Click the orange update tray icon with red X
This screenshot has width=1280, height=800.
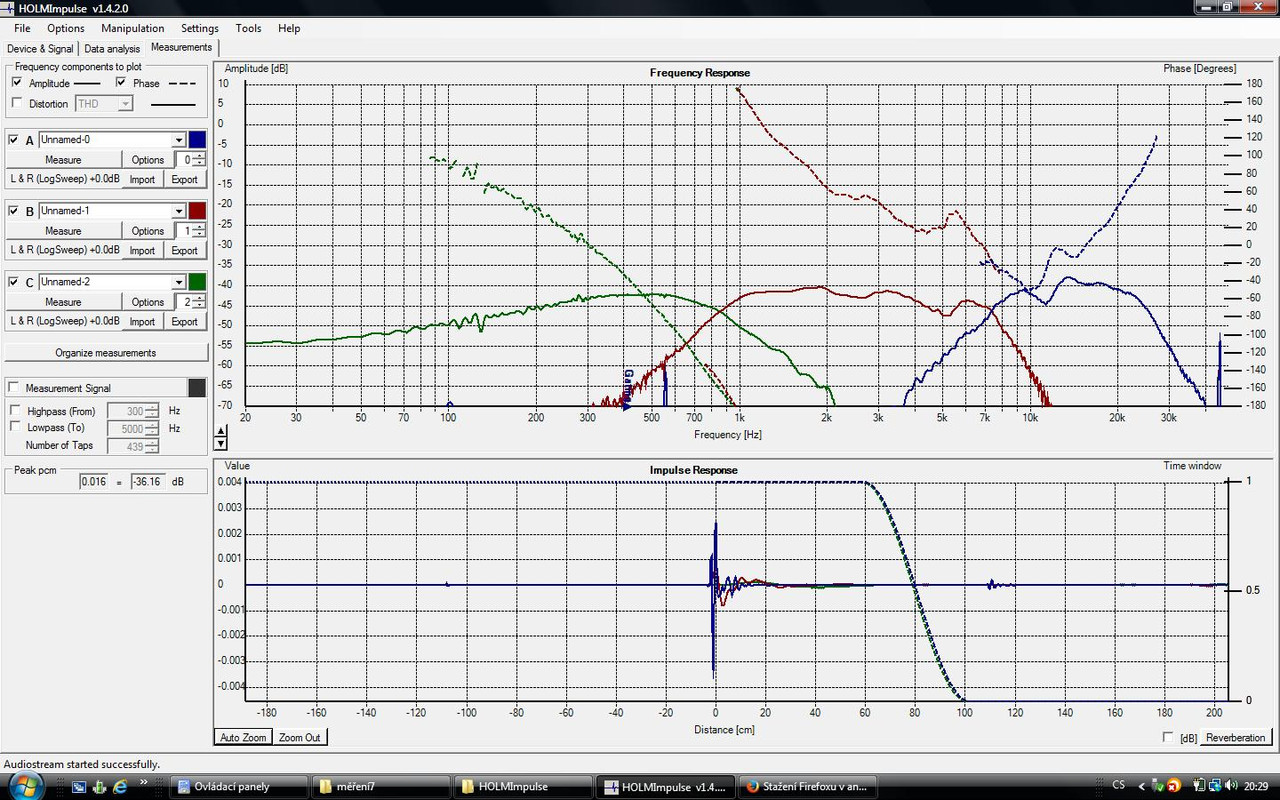tap(1172, 787)
